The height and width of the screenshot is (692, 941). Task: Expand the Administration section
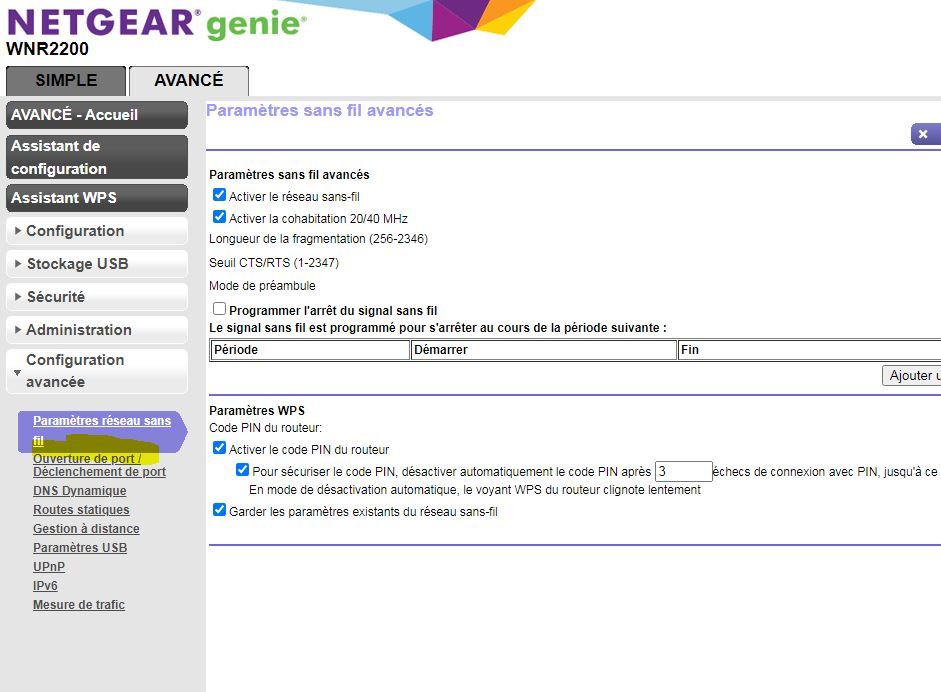[97, 330]
